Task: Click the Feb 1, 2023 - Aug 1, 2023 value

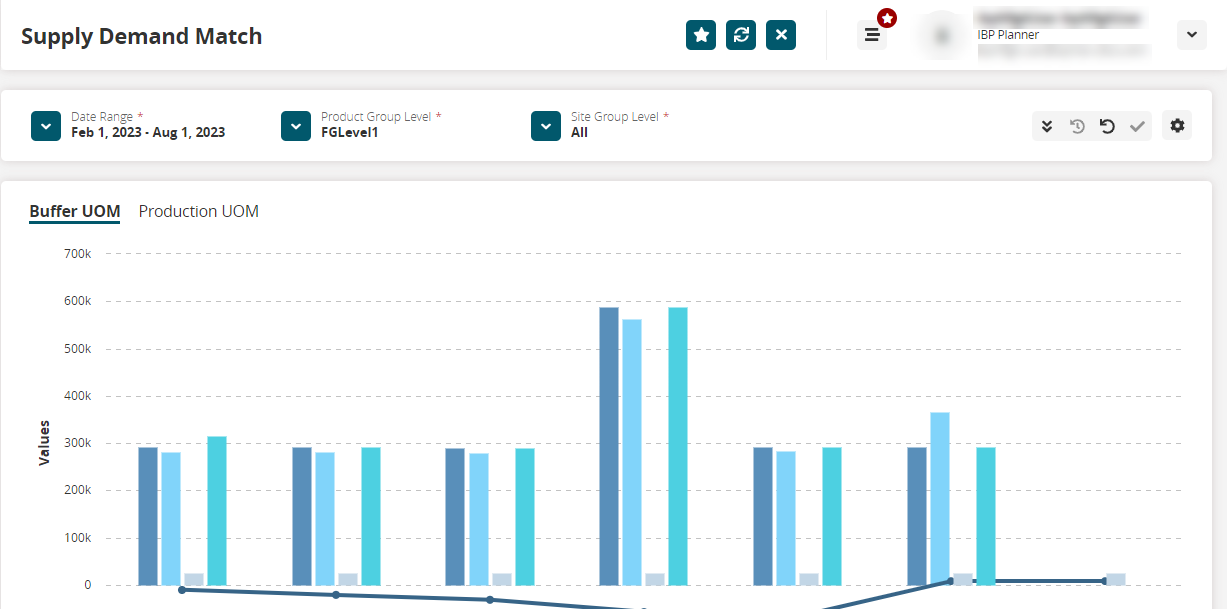Action: pos(148,133)
